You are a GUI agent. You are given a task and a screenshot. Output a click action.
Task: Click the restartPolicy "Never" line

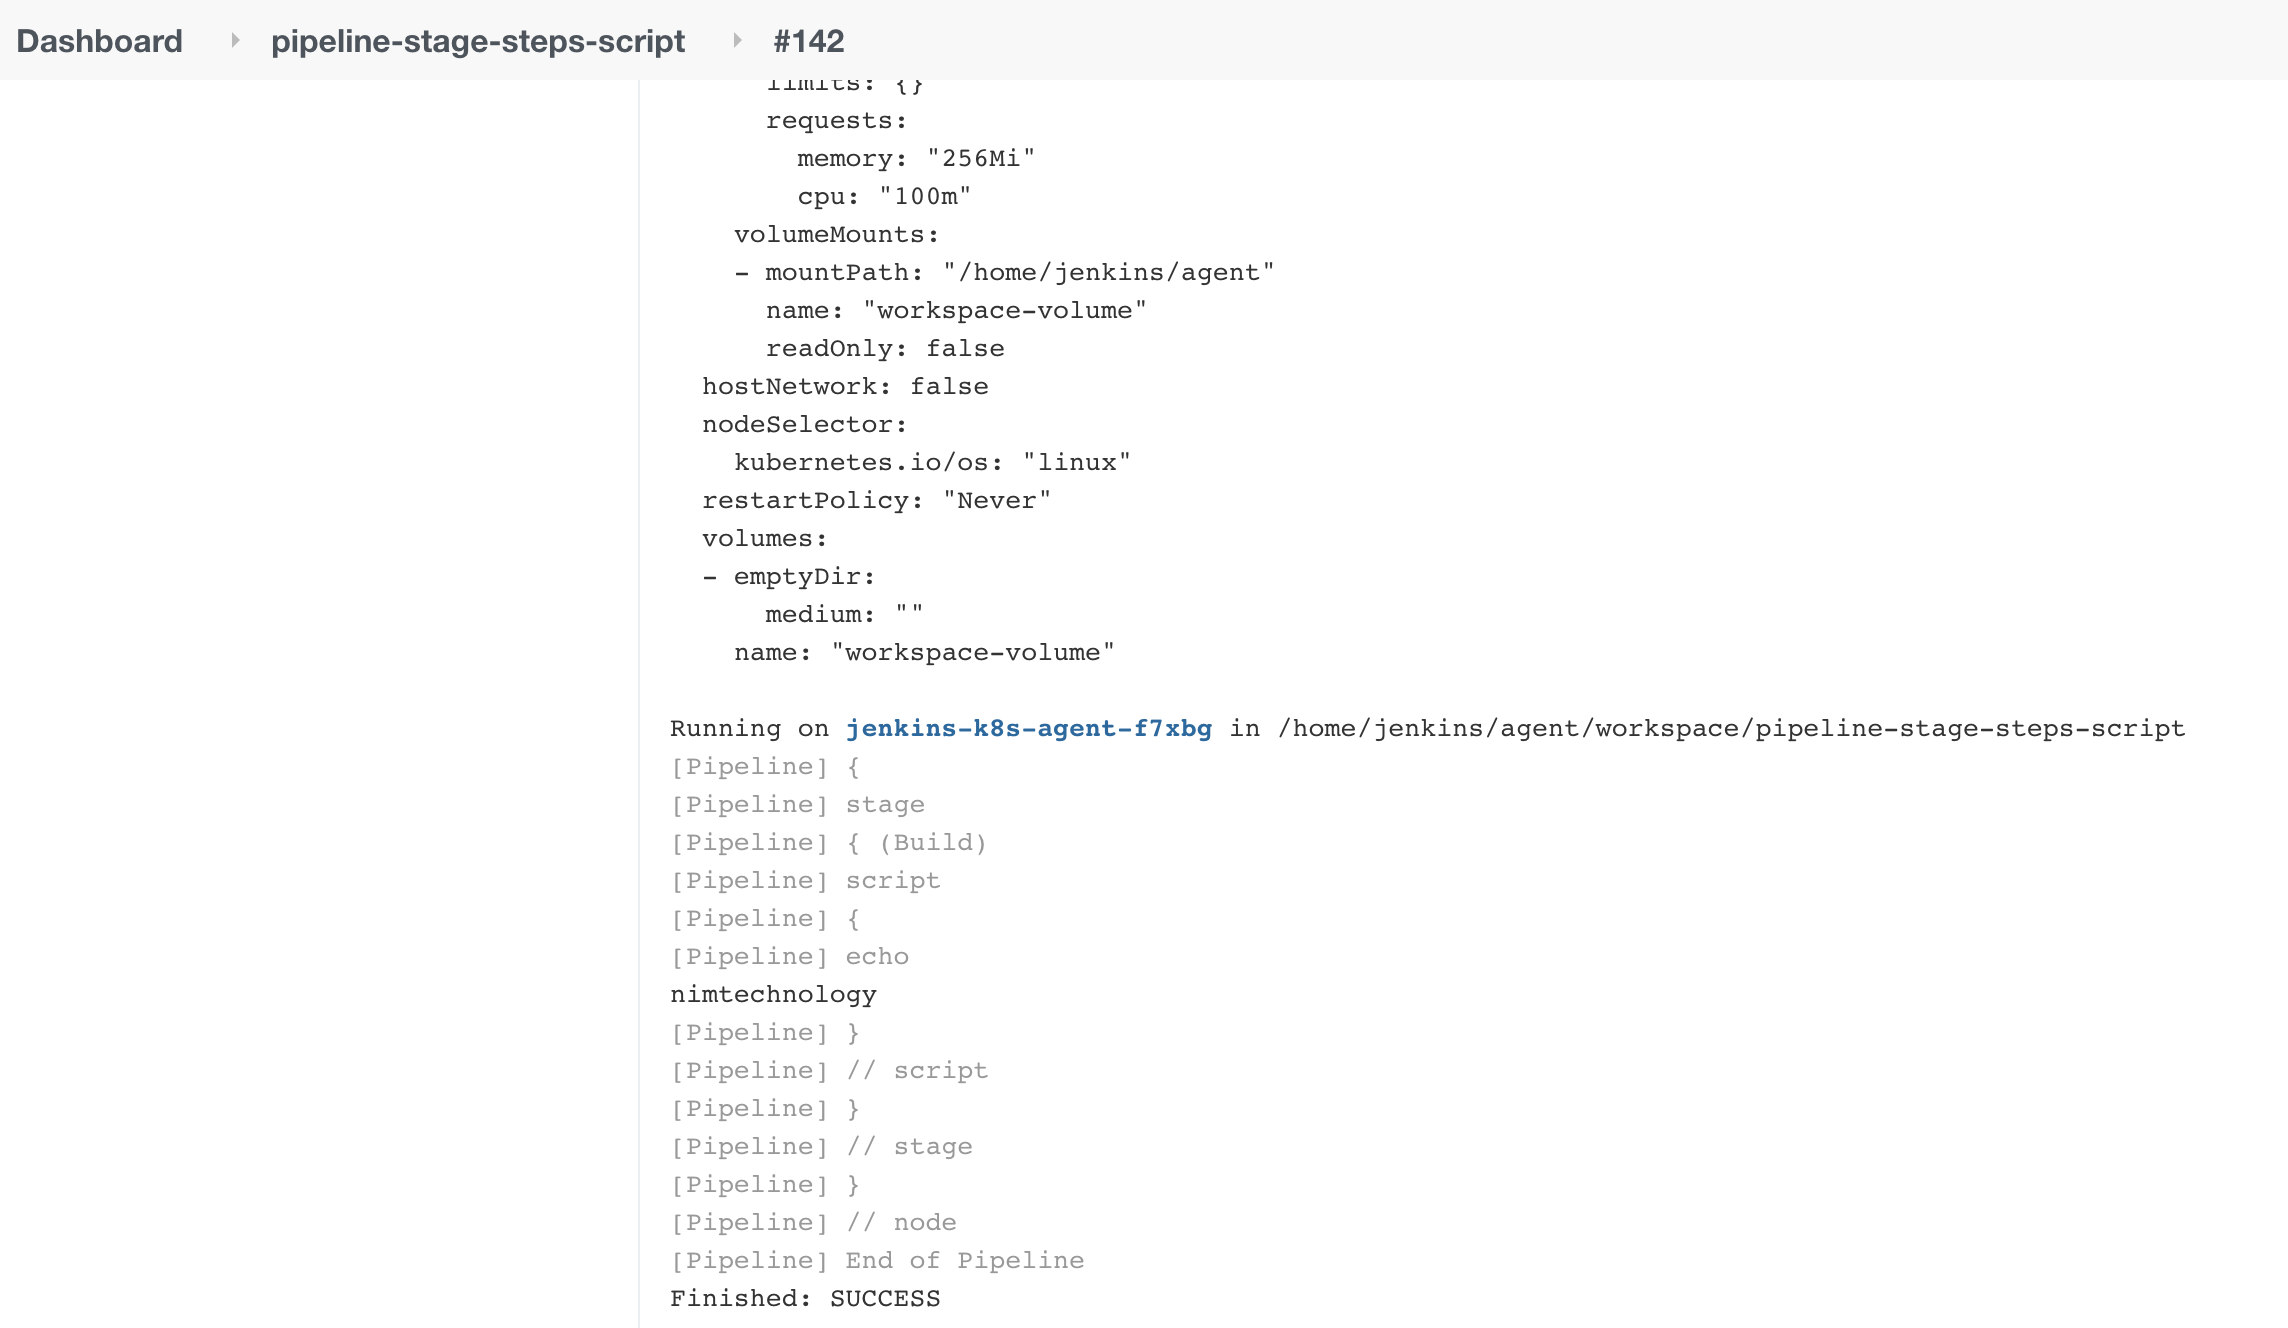pos(876,500)
